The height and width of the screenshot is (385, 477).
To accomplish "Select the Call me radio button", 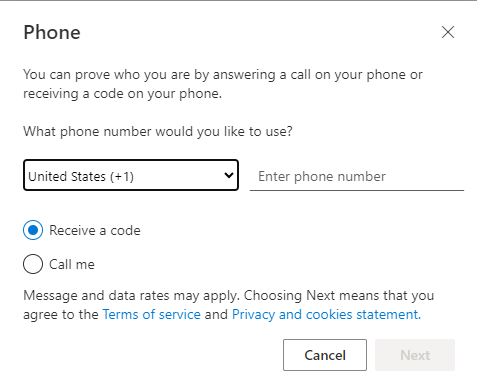I will point(33,264).
